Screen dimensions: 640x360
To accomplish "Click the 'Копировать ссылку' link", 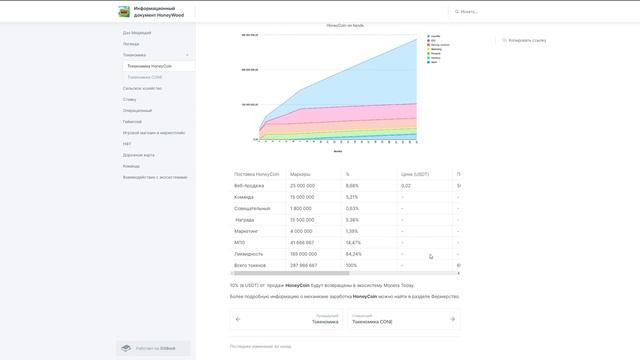I will pos(527,40).
